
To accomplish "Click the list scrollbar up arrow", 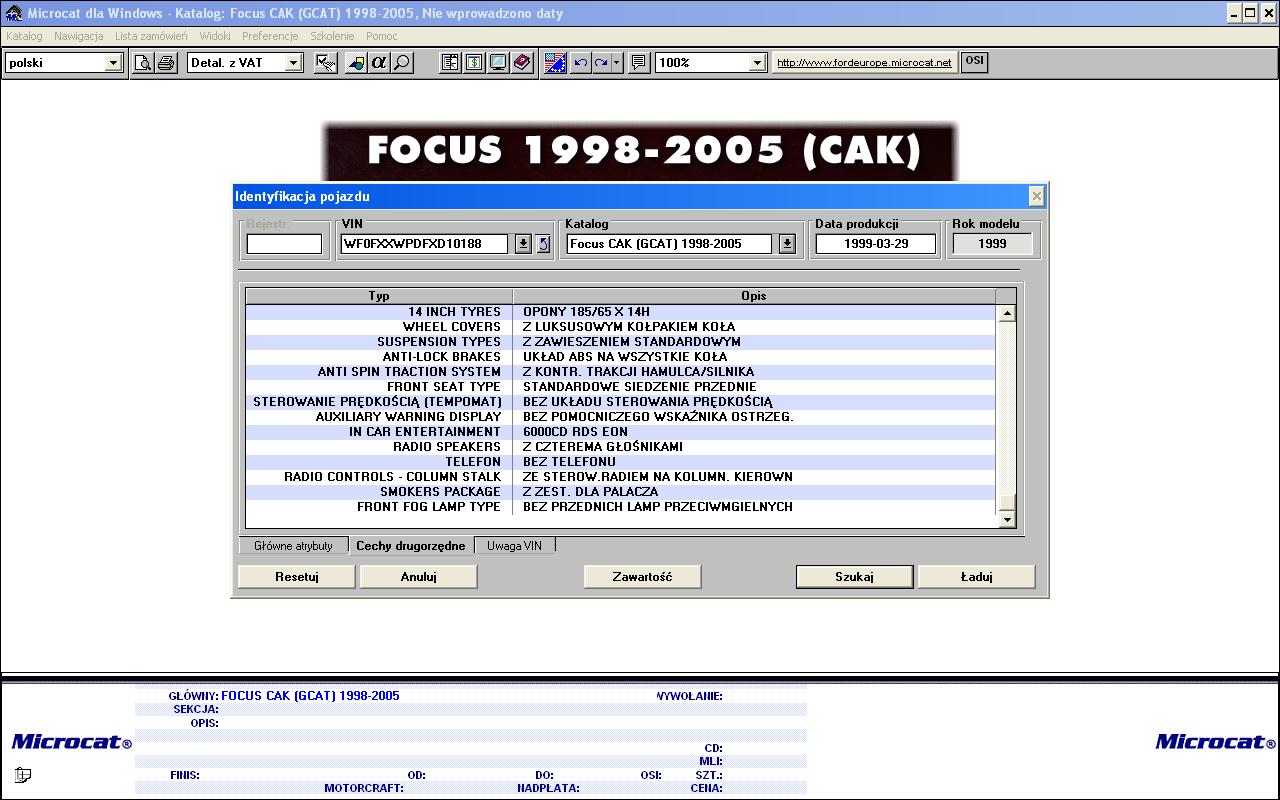I will [x=1007, y=313].
